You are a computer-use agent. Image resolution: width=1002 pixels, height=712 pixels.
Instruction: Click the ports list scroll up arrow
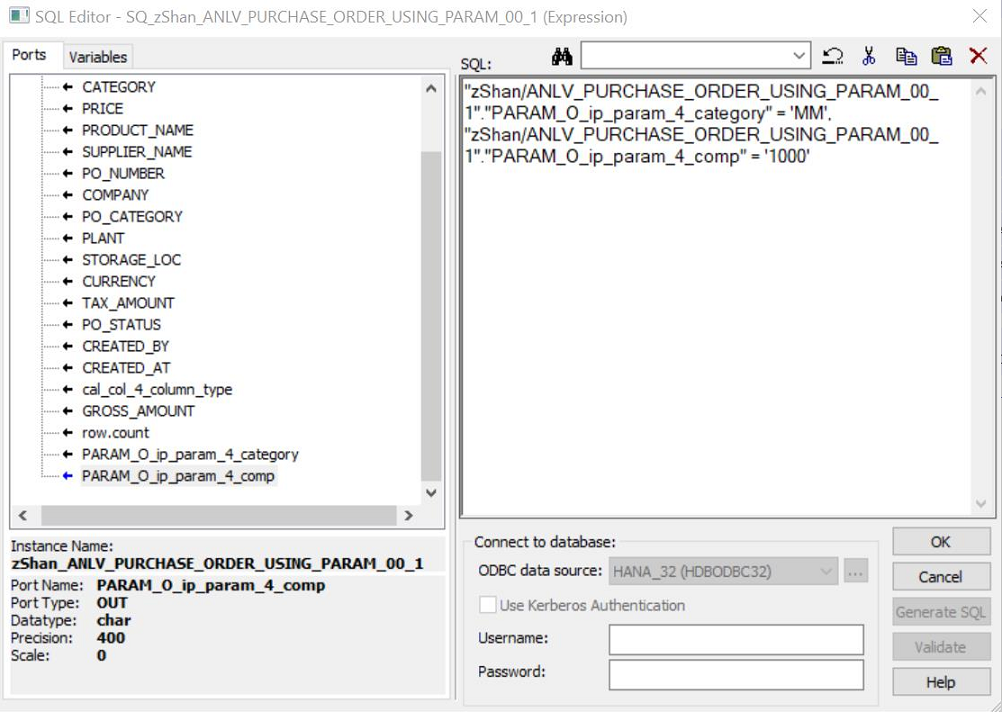(x=431, y=88)
